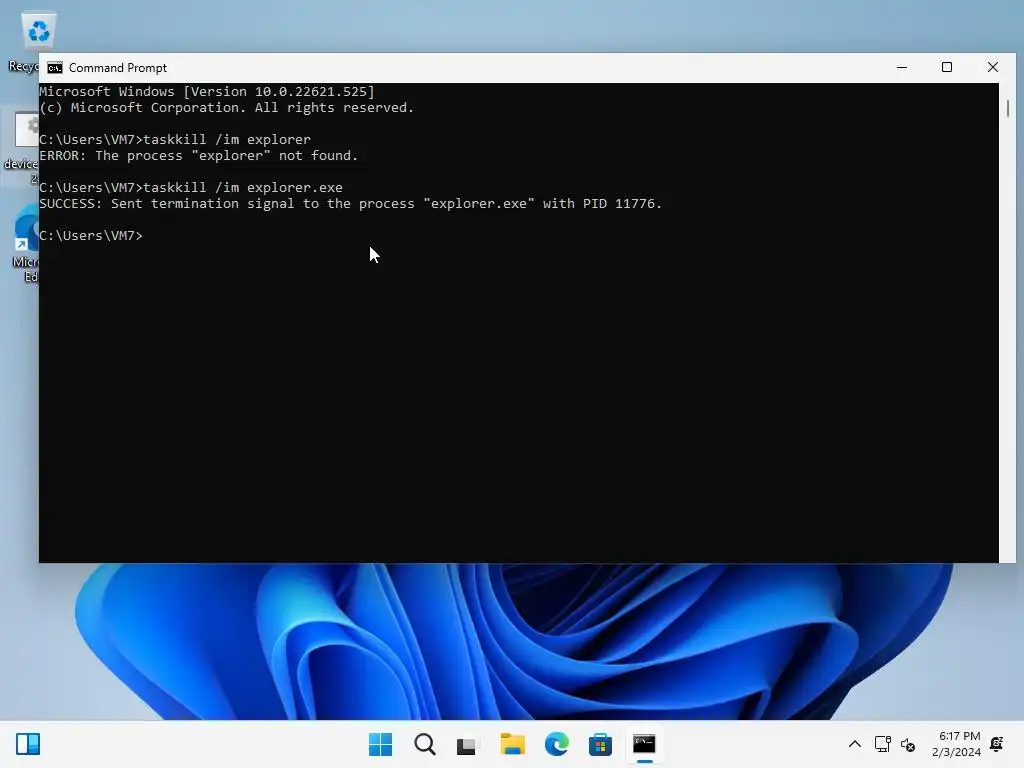The width and height of the screenshot is (1024, 768).
Task: Open Microsoft Store from taskbar
Action: click(600, 744)
